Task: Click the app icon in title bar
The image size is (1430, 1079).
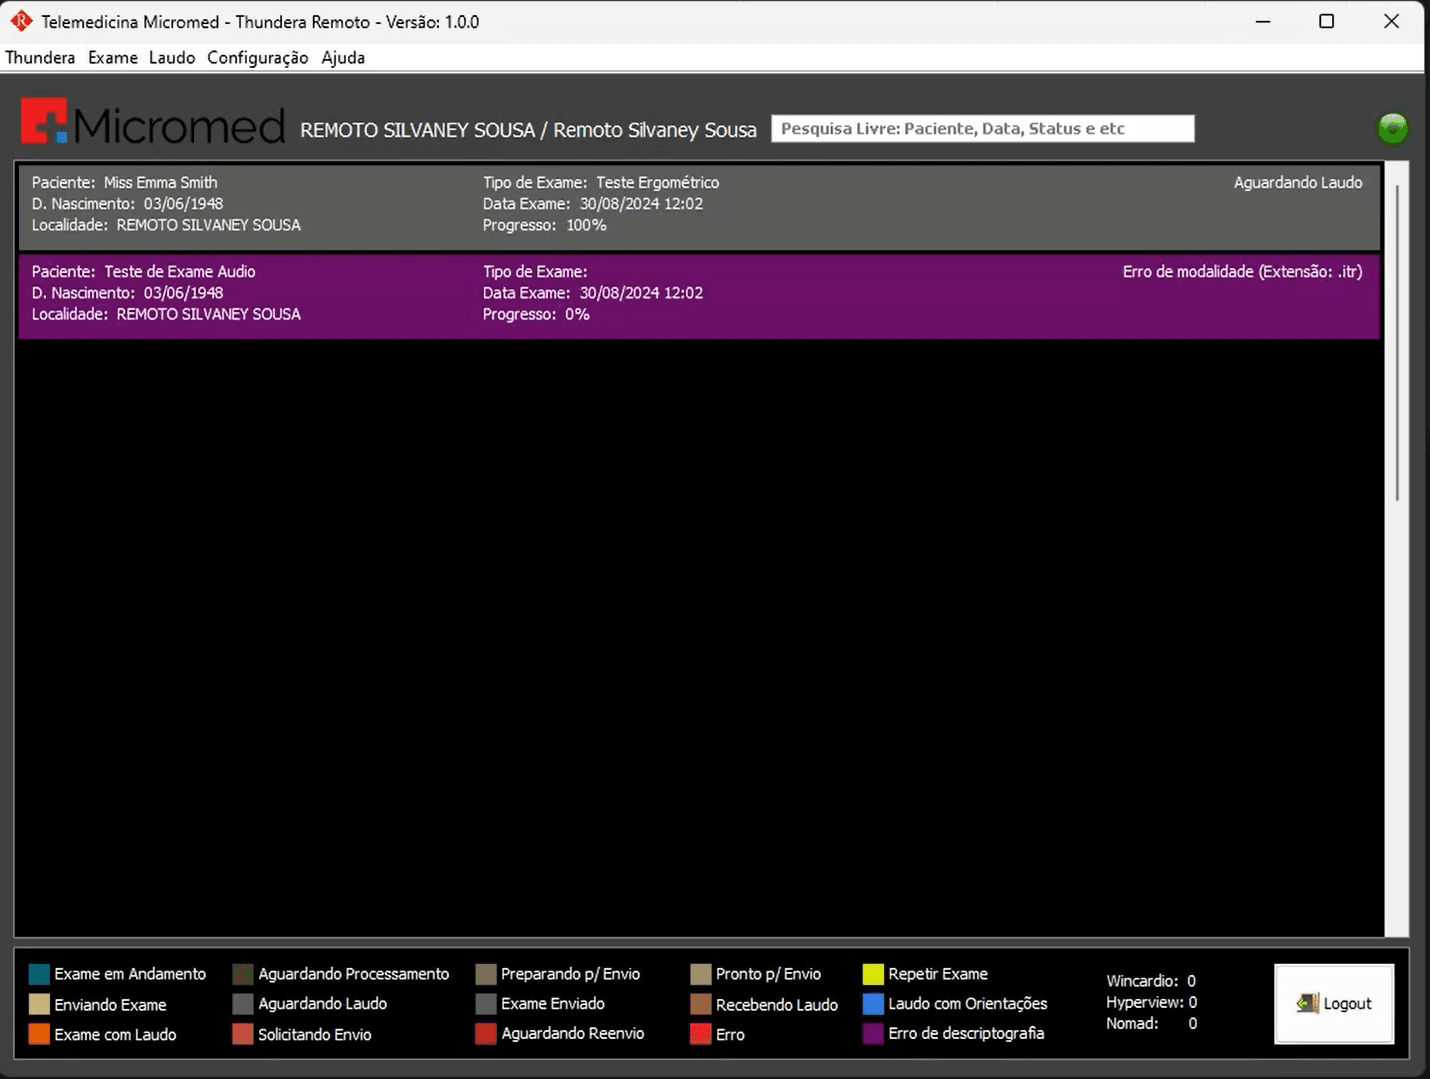Action: click(x=21, y=21)
